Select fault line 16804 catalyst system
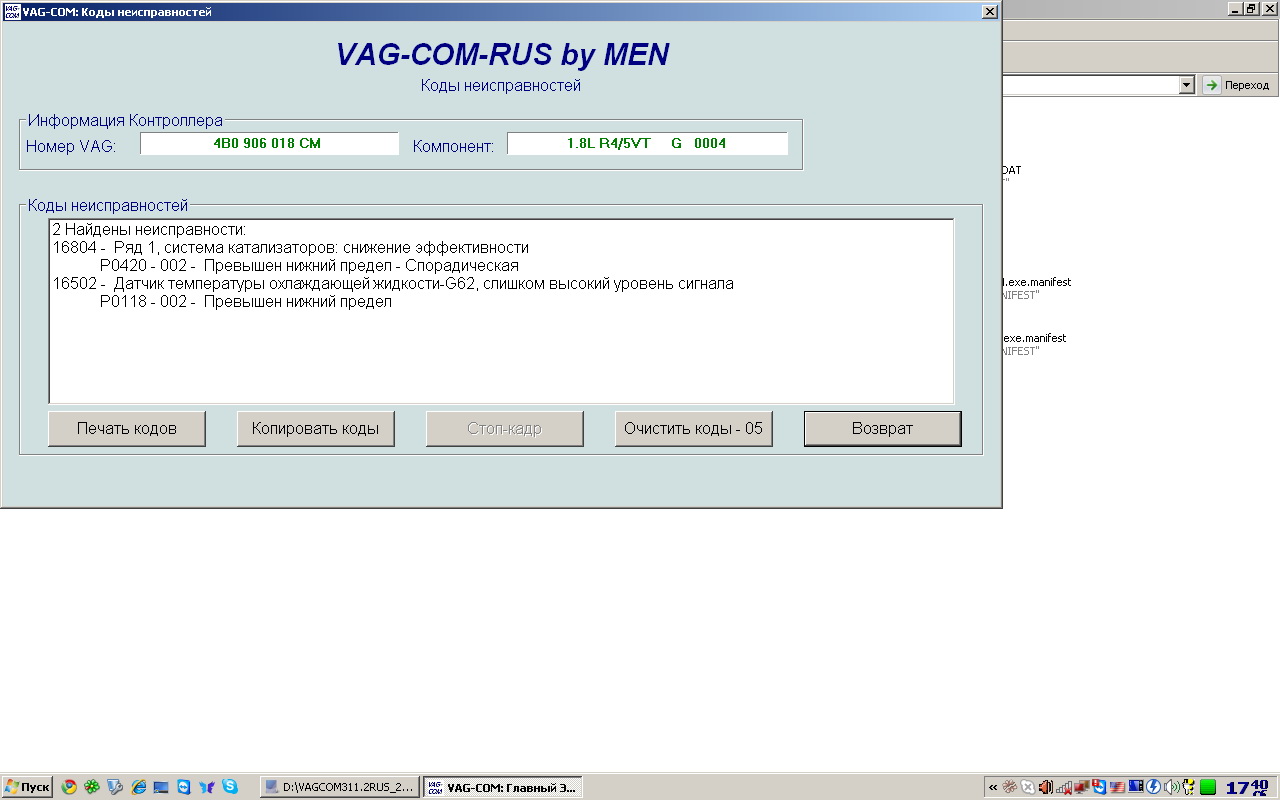This screenshot has height=800, width=1280. pos(290,248)
